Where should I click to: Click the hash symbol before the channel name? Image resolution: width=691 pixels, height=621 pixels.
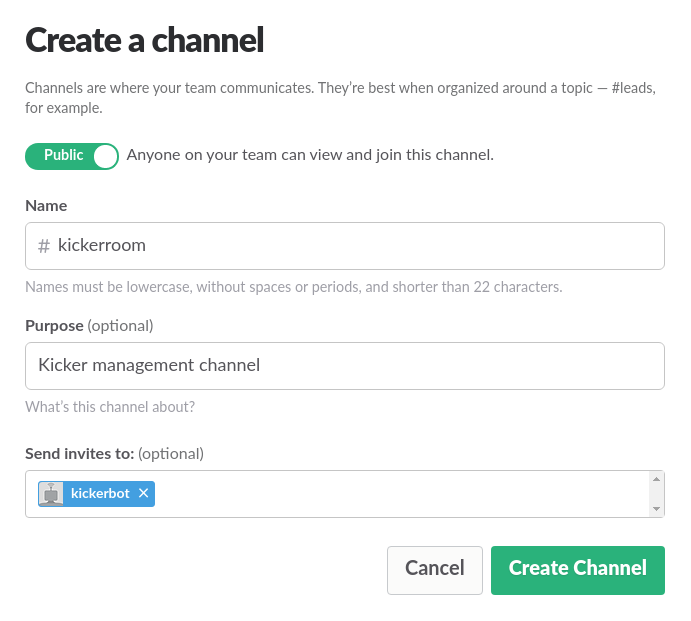[x=44, y=246]
